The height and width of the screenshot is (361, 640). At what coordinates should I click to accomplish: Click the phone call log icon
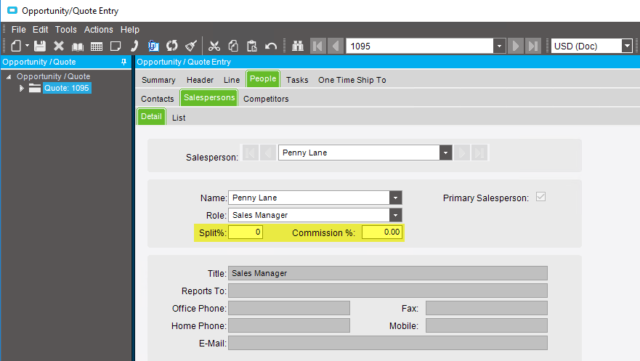(x=134, y=46)
